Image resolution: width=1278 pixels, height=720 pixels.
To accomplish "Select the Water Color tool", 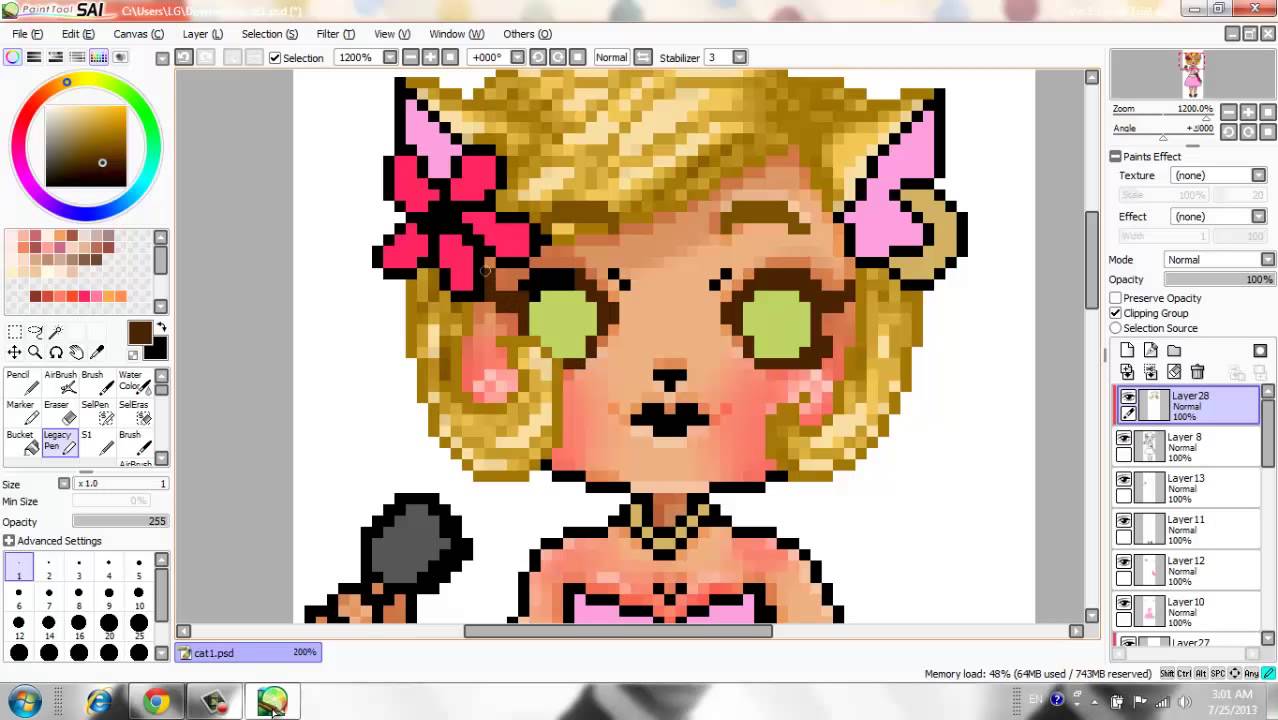I will click(133, 382).
